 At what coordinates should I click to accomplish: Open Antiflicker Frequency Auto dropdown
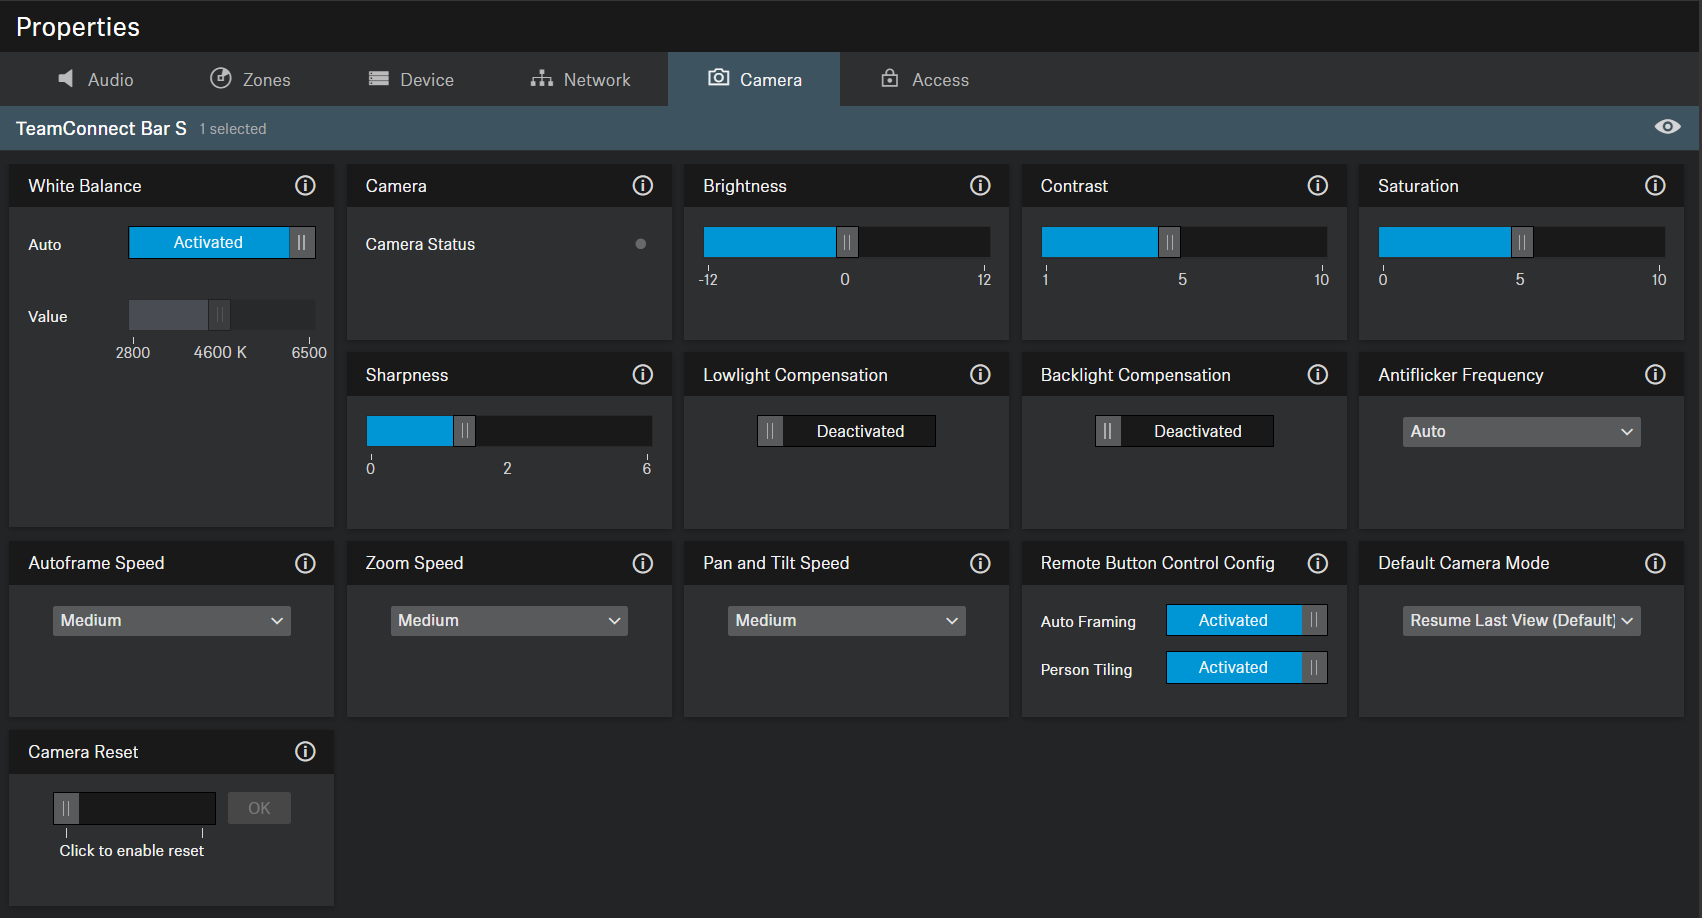[x=1520, y=432]
